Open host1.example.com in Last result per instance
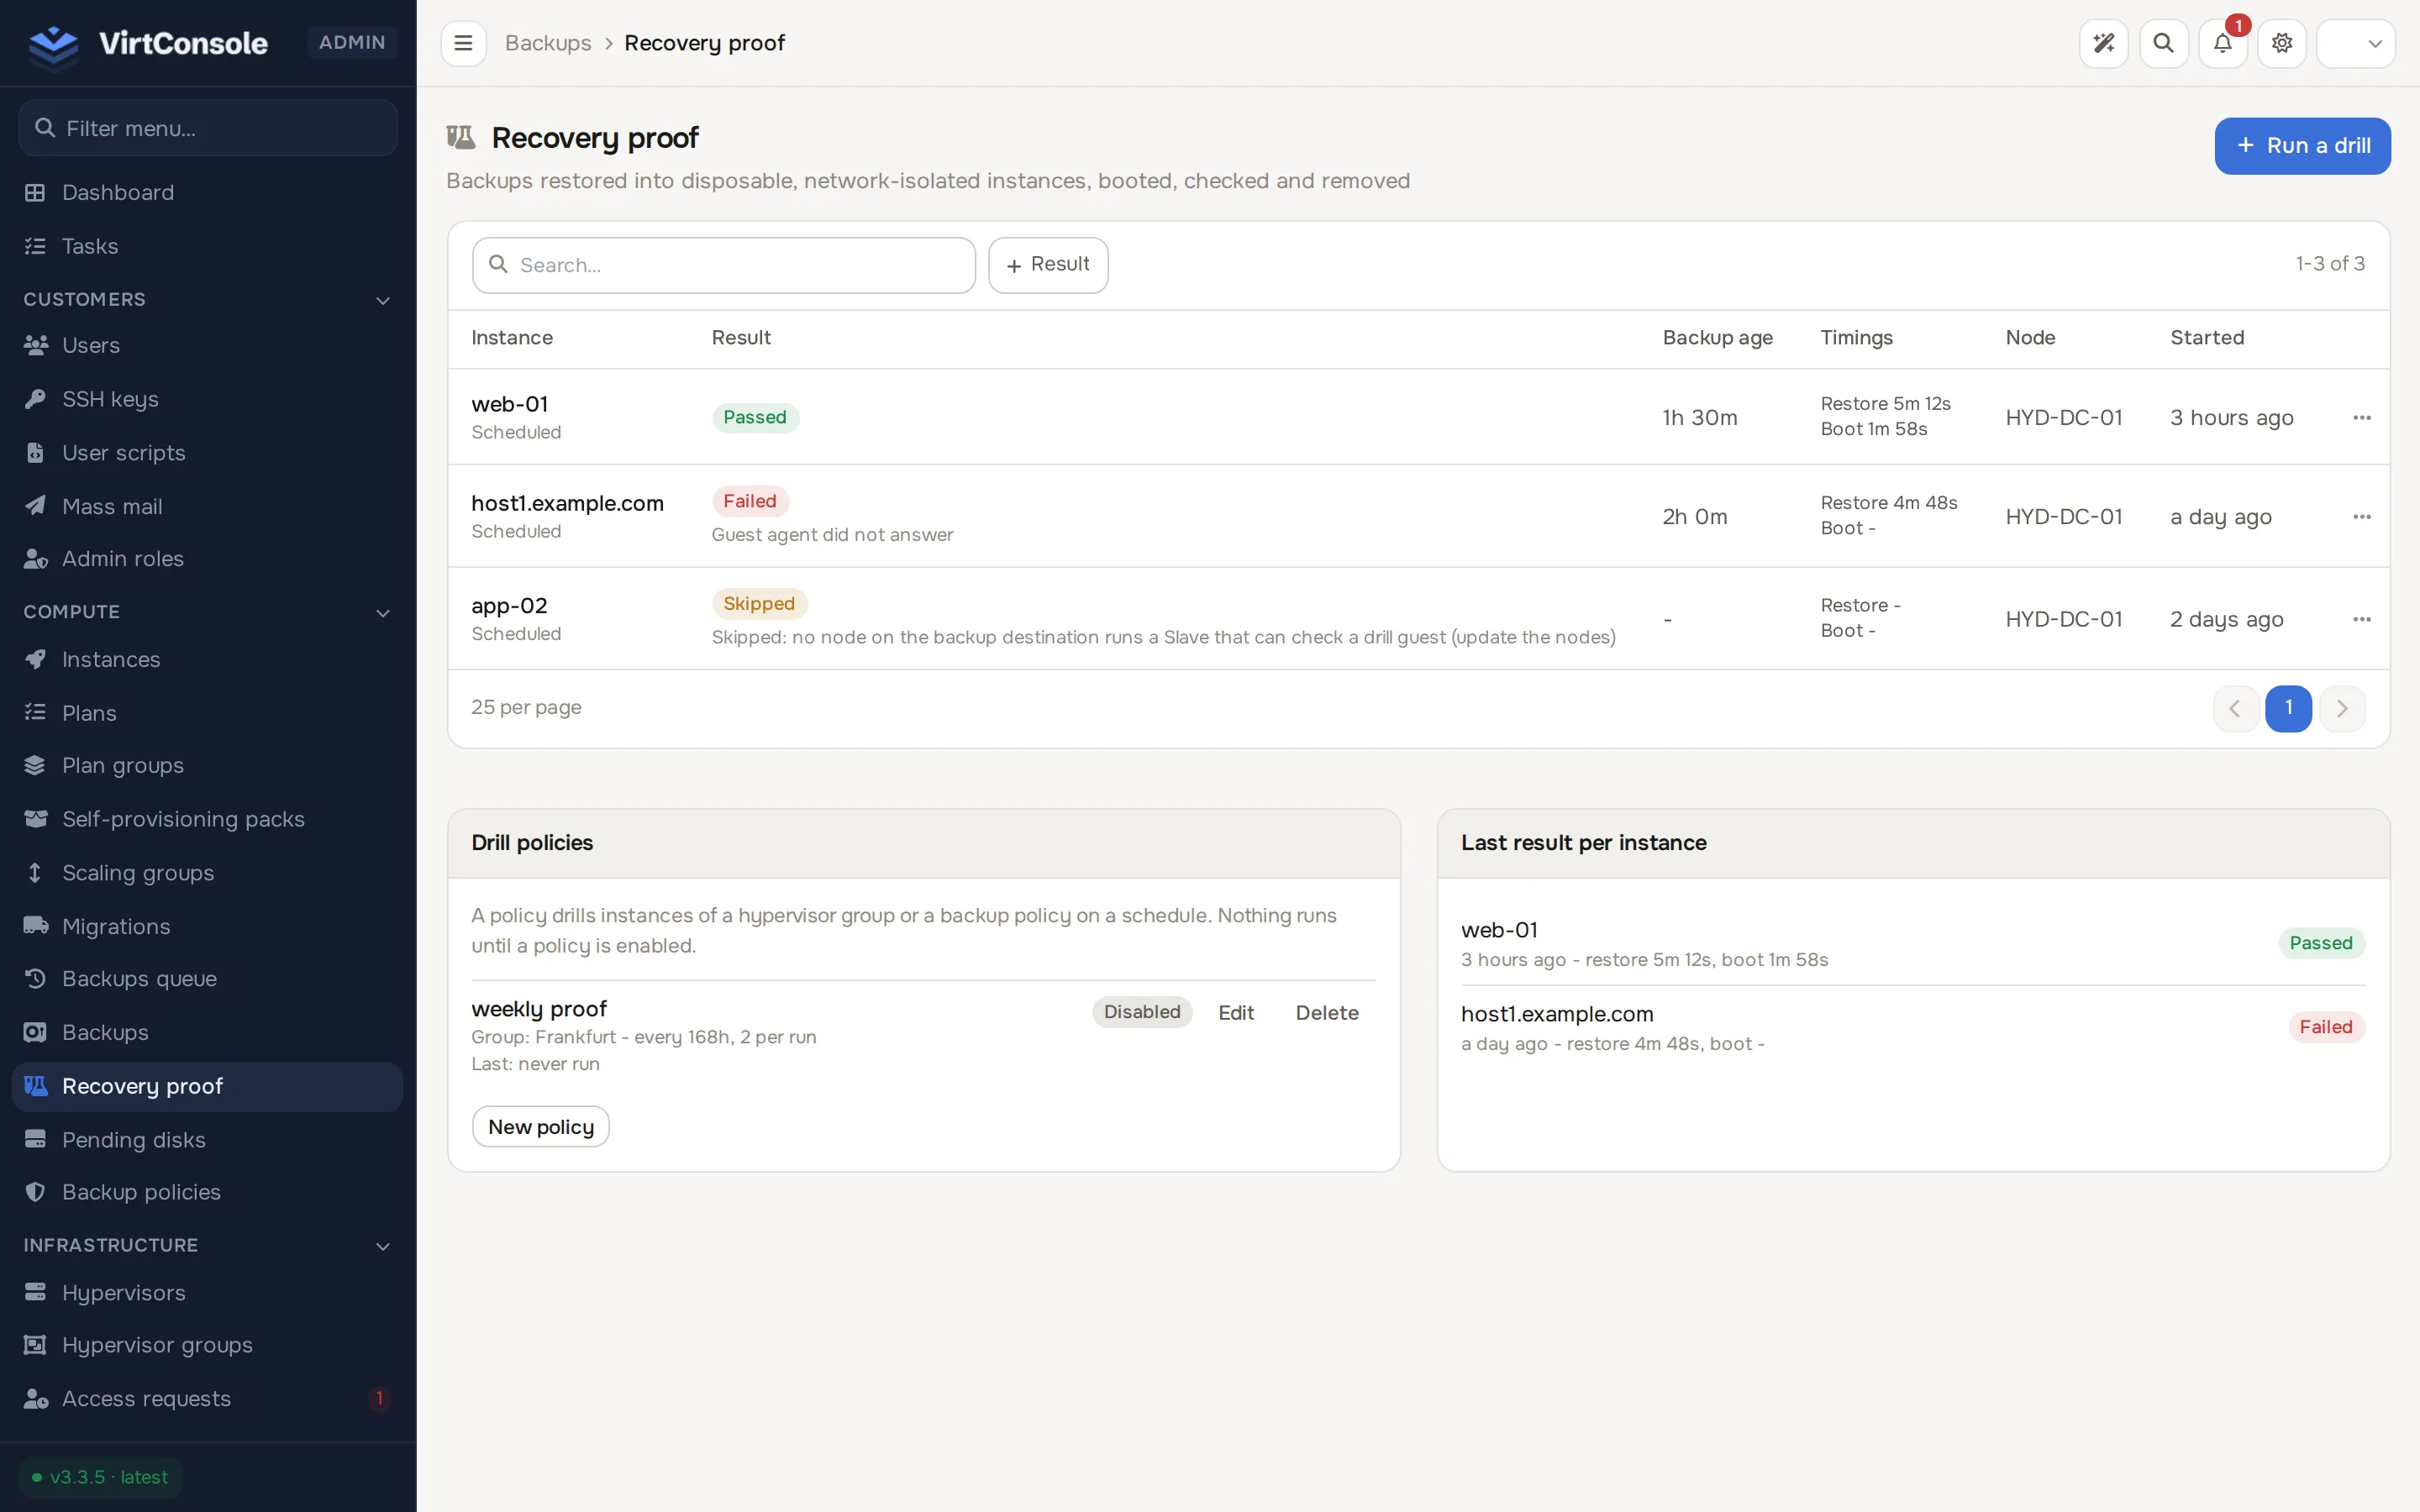Viewport: 2420px width, 1512px height. (x=1557, y=1014)
